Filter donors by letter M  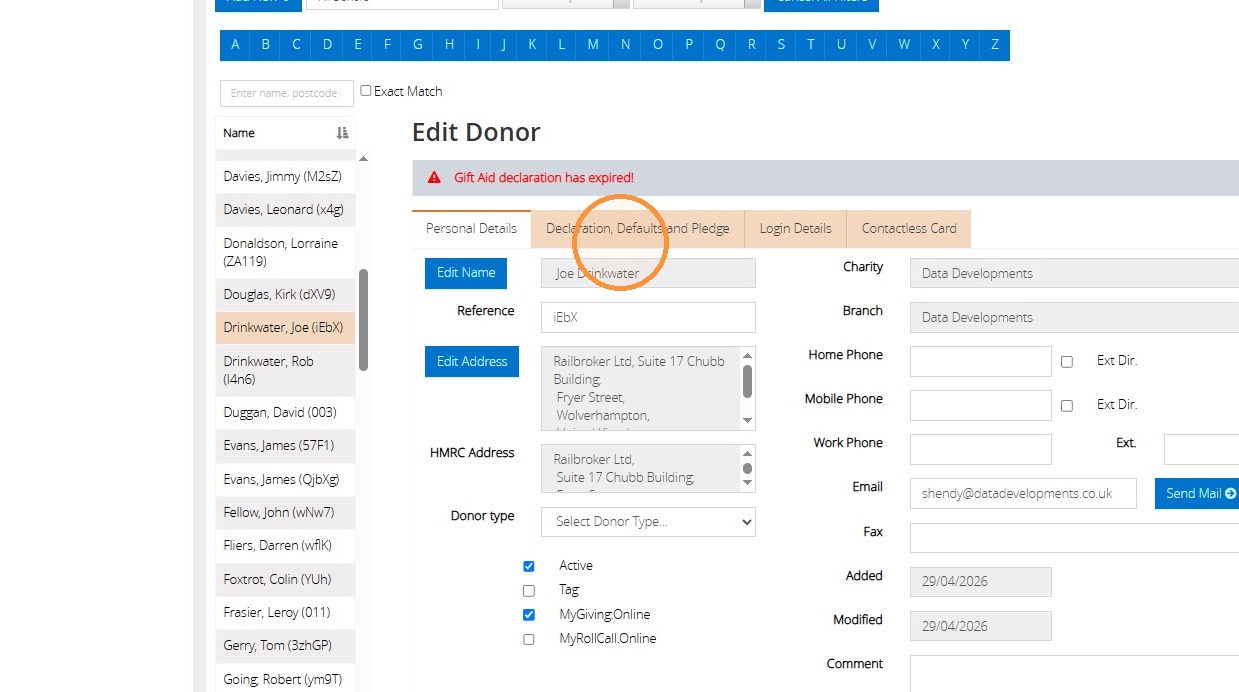[593, 45]
